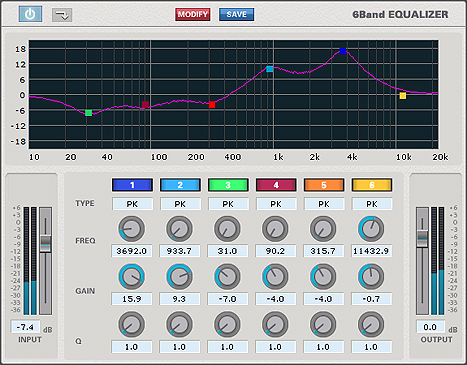The image size is (467, 365).
Task: Click the INPUT level fader handle
Action: pyautogui.click(x=45, y=244)
